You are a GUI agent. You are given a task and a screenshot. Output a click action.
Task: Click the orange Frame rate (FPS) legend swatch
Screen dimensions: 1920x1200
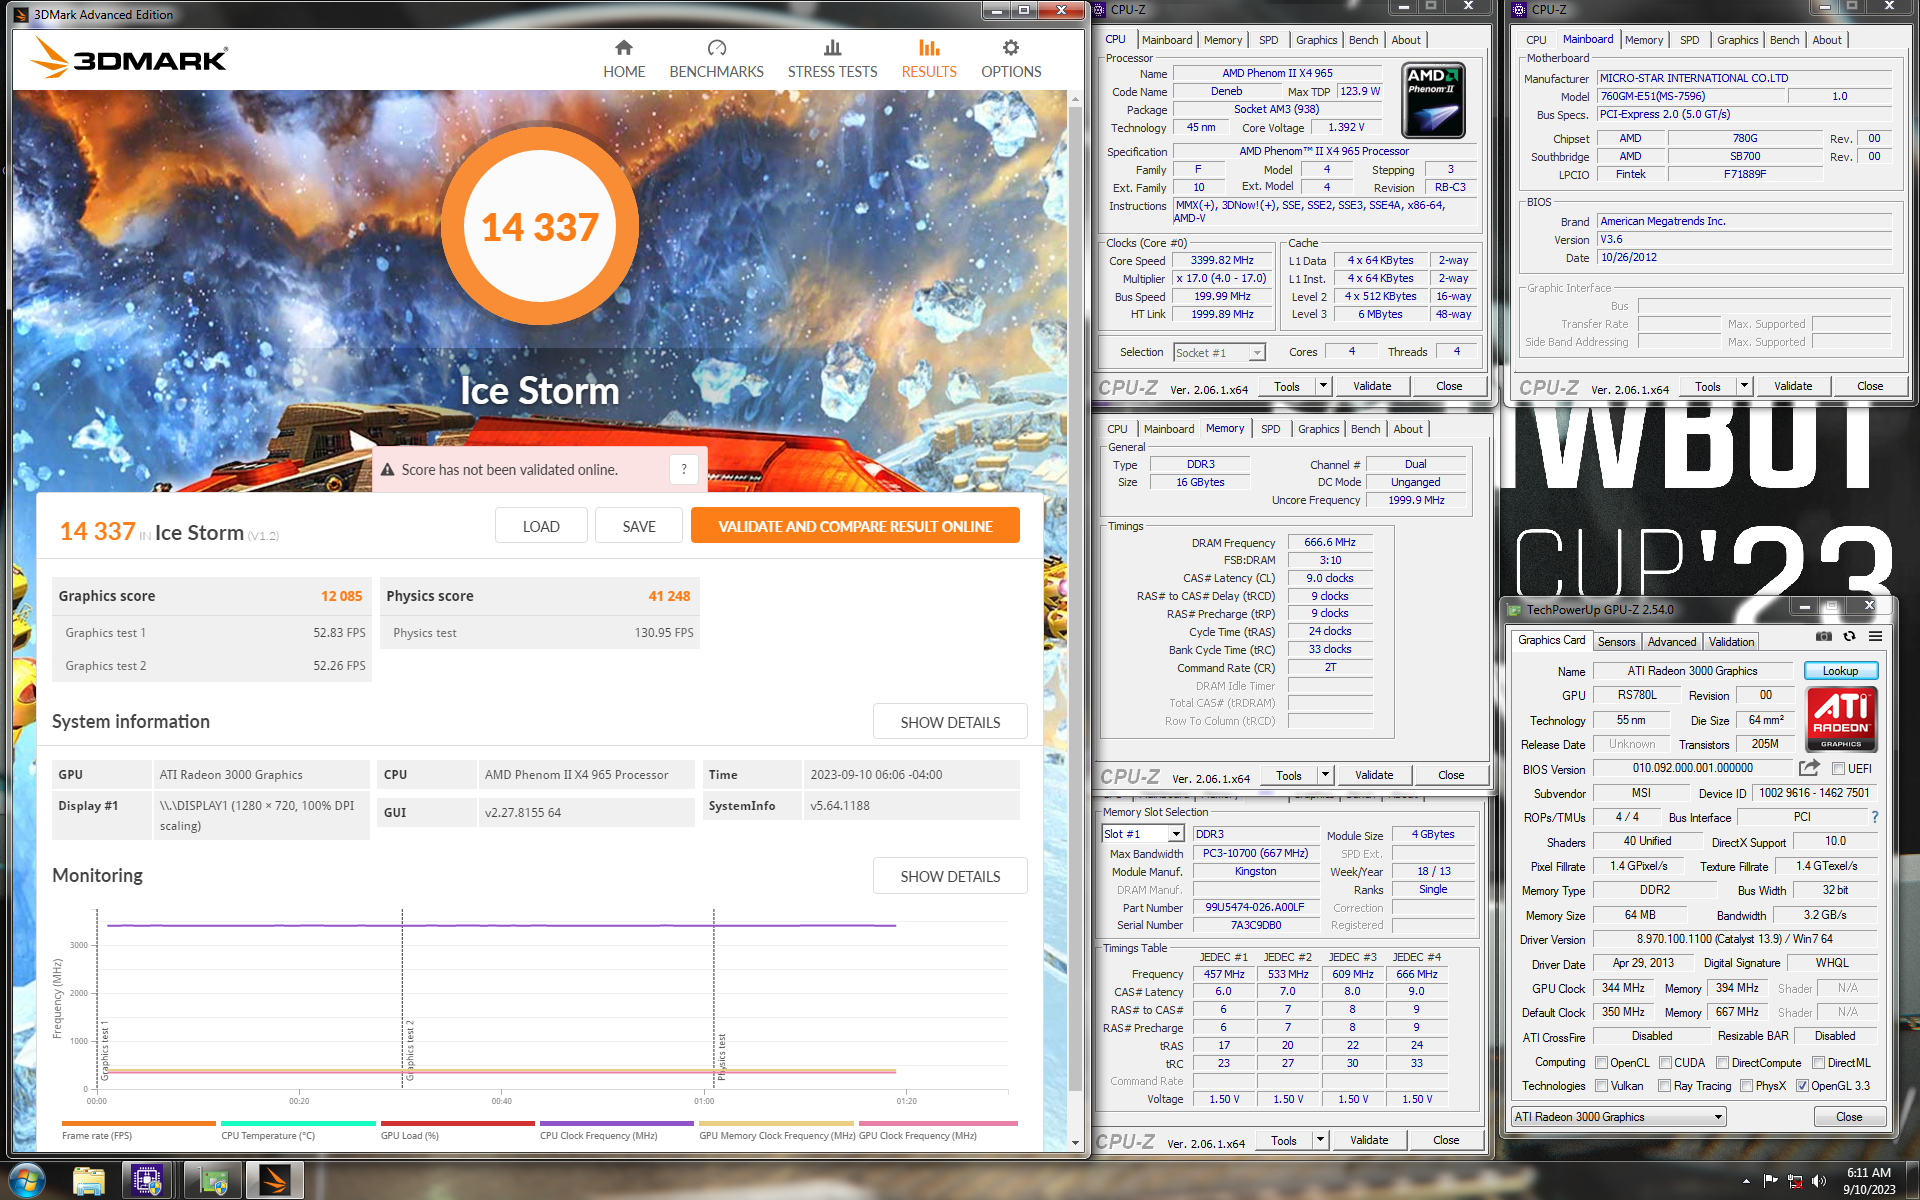pos(138,1123)
